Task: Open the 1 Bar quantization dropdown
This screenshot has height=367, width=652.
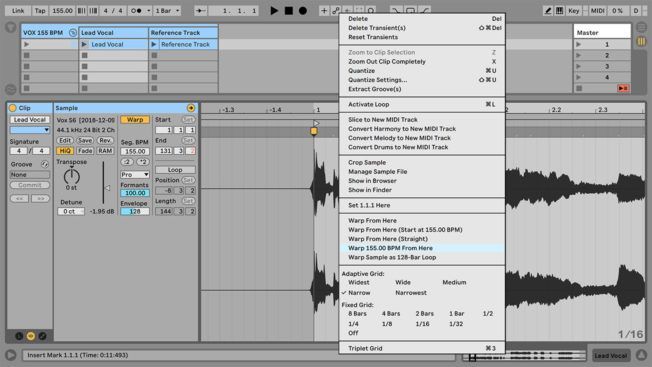Action: coord(167,11)
